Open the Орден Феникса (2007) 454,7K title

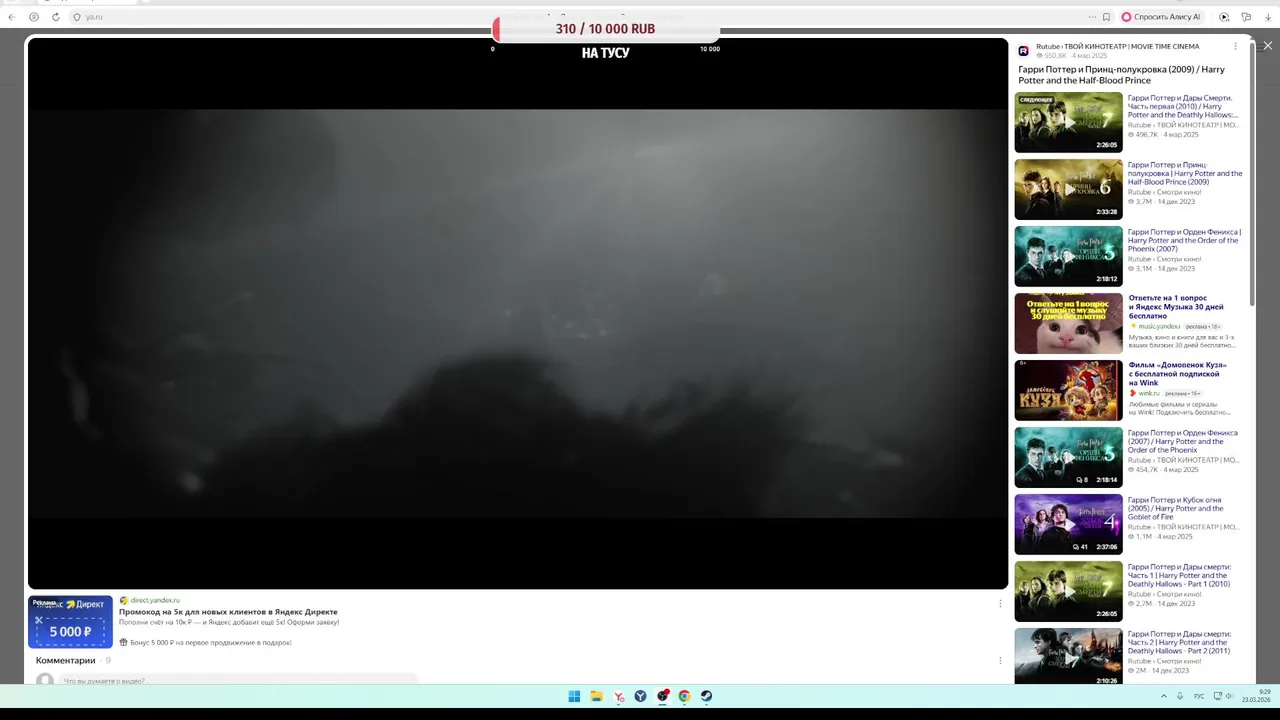(x=1183, y=441)
